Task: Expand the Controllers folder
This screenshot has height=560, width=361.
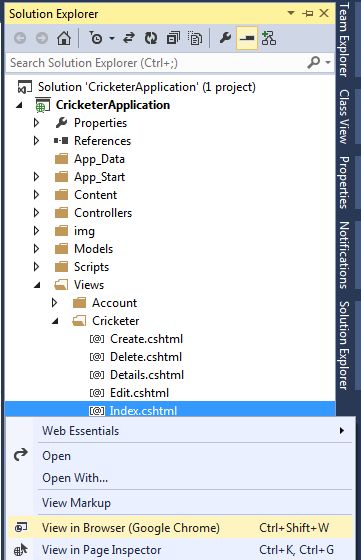Action: 36,213
